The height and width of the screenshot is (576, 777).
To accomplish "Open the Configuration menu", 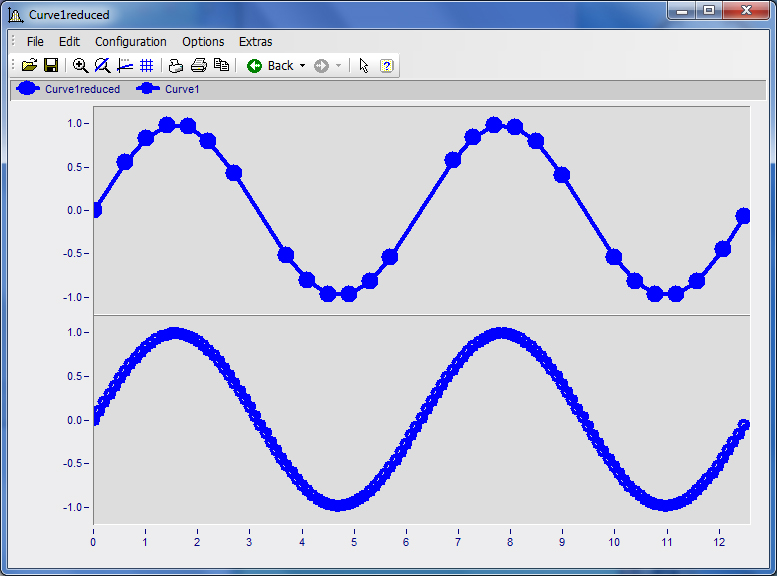I will [x=131, y=42].
